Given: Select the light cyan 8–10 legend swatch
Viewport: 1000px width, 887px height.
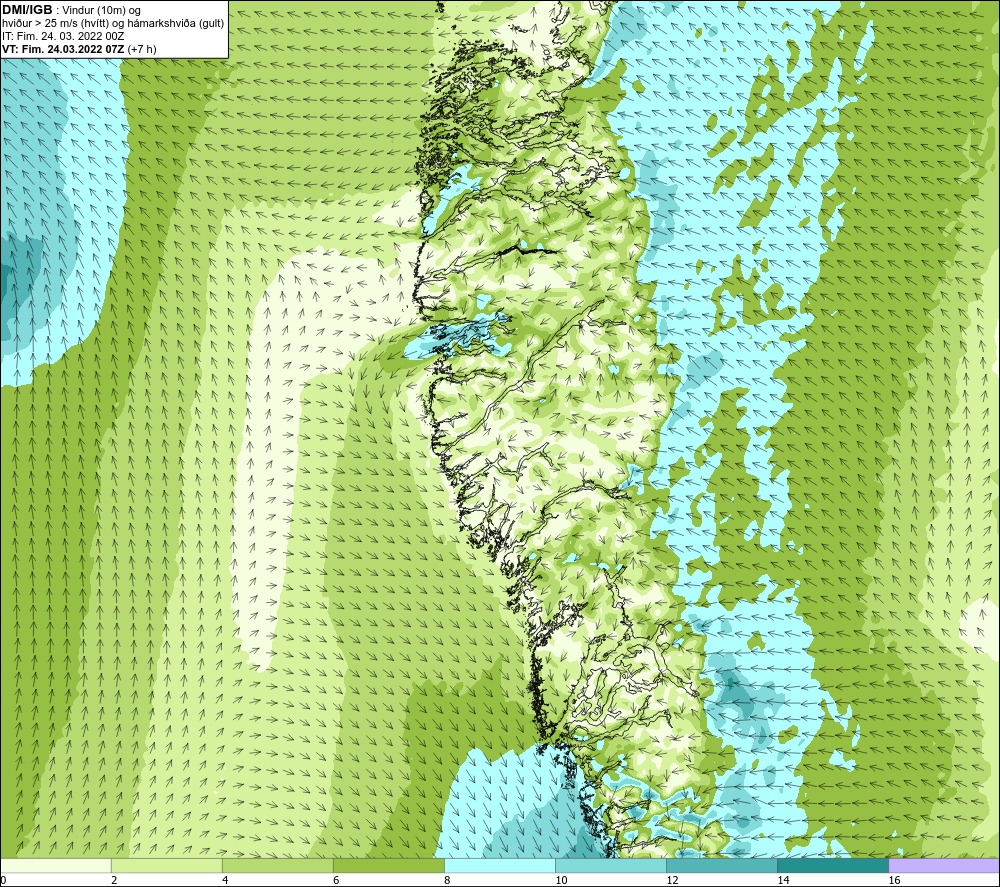Looking at the screenshot, I should point(500,865).
